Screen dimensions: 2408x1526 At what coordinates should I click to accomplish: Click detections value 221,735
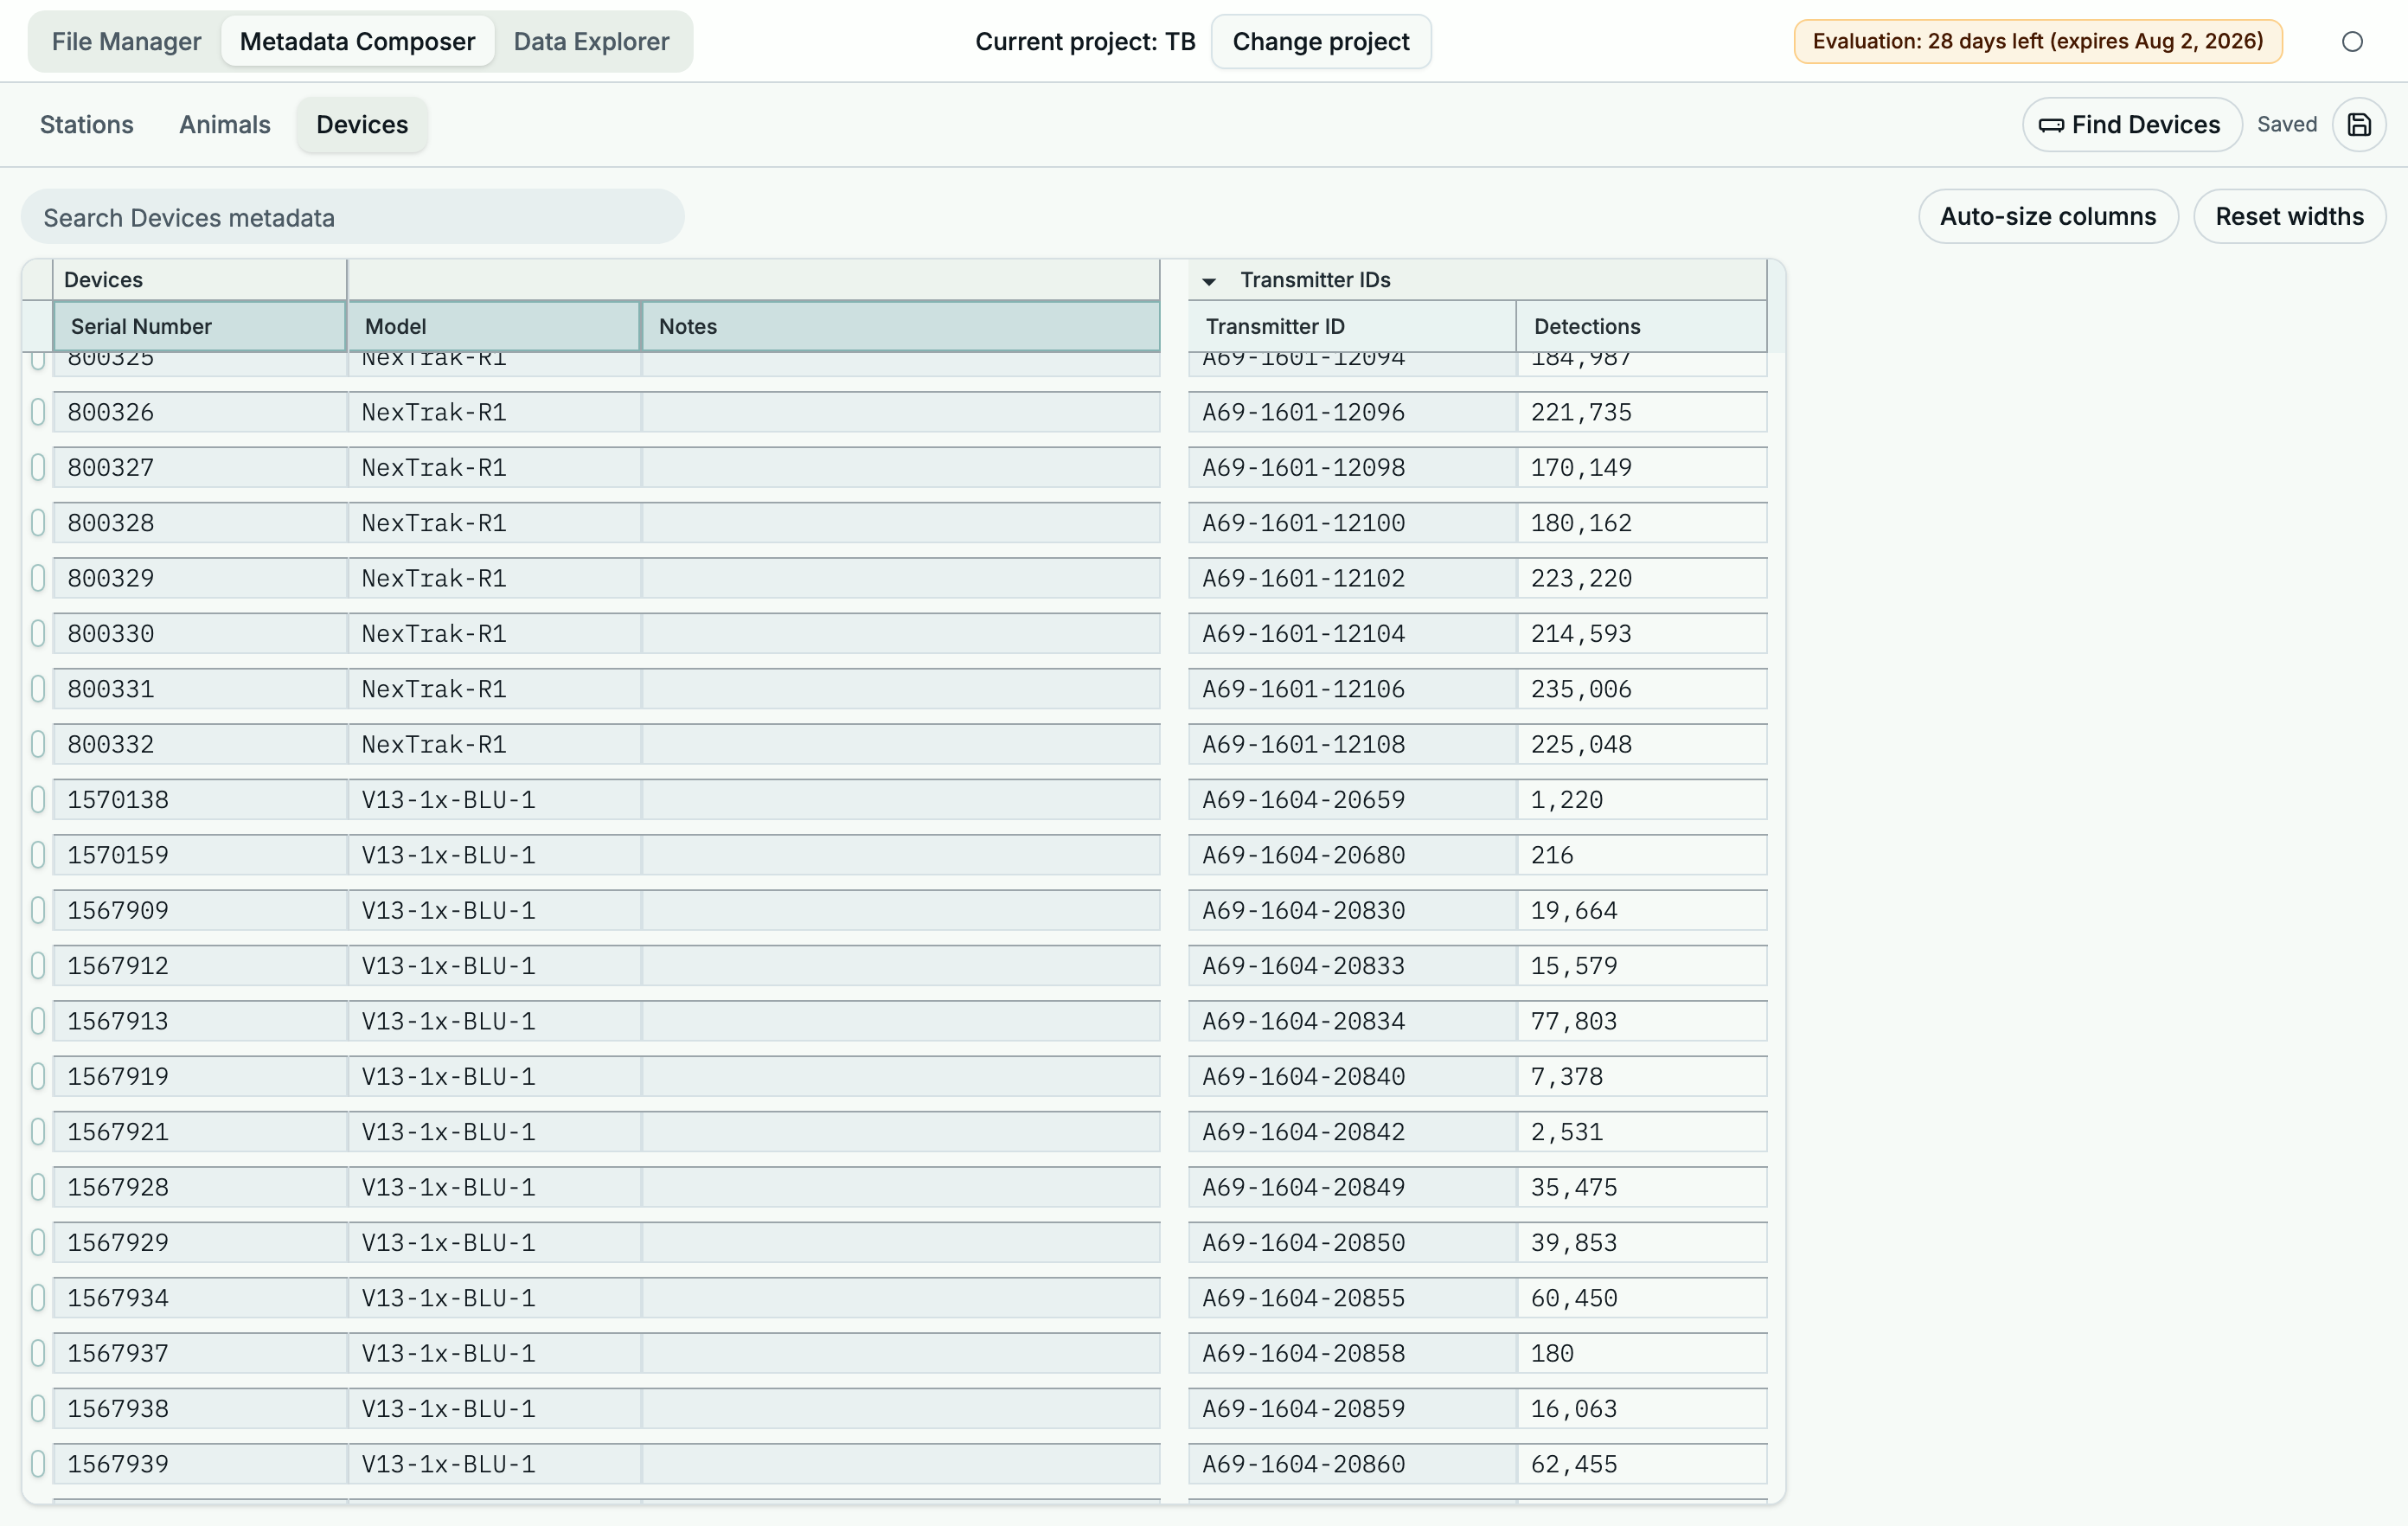tap(1642, 412)
